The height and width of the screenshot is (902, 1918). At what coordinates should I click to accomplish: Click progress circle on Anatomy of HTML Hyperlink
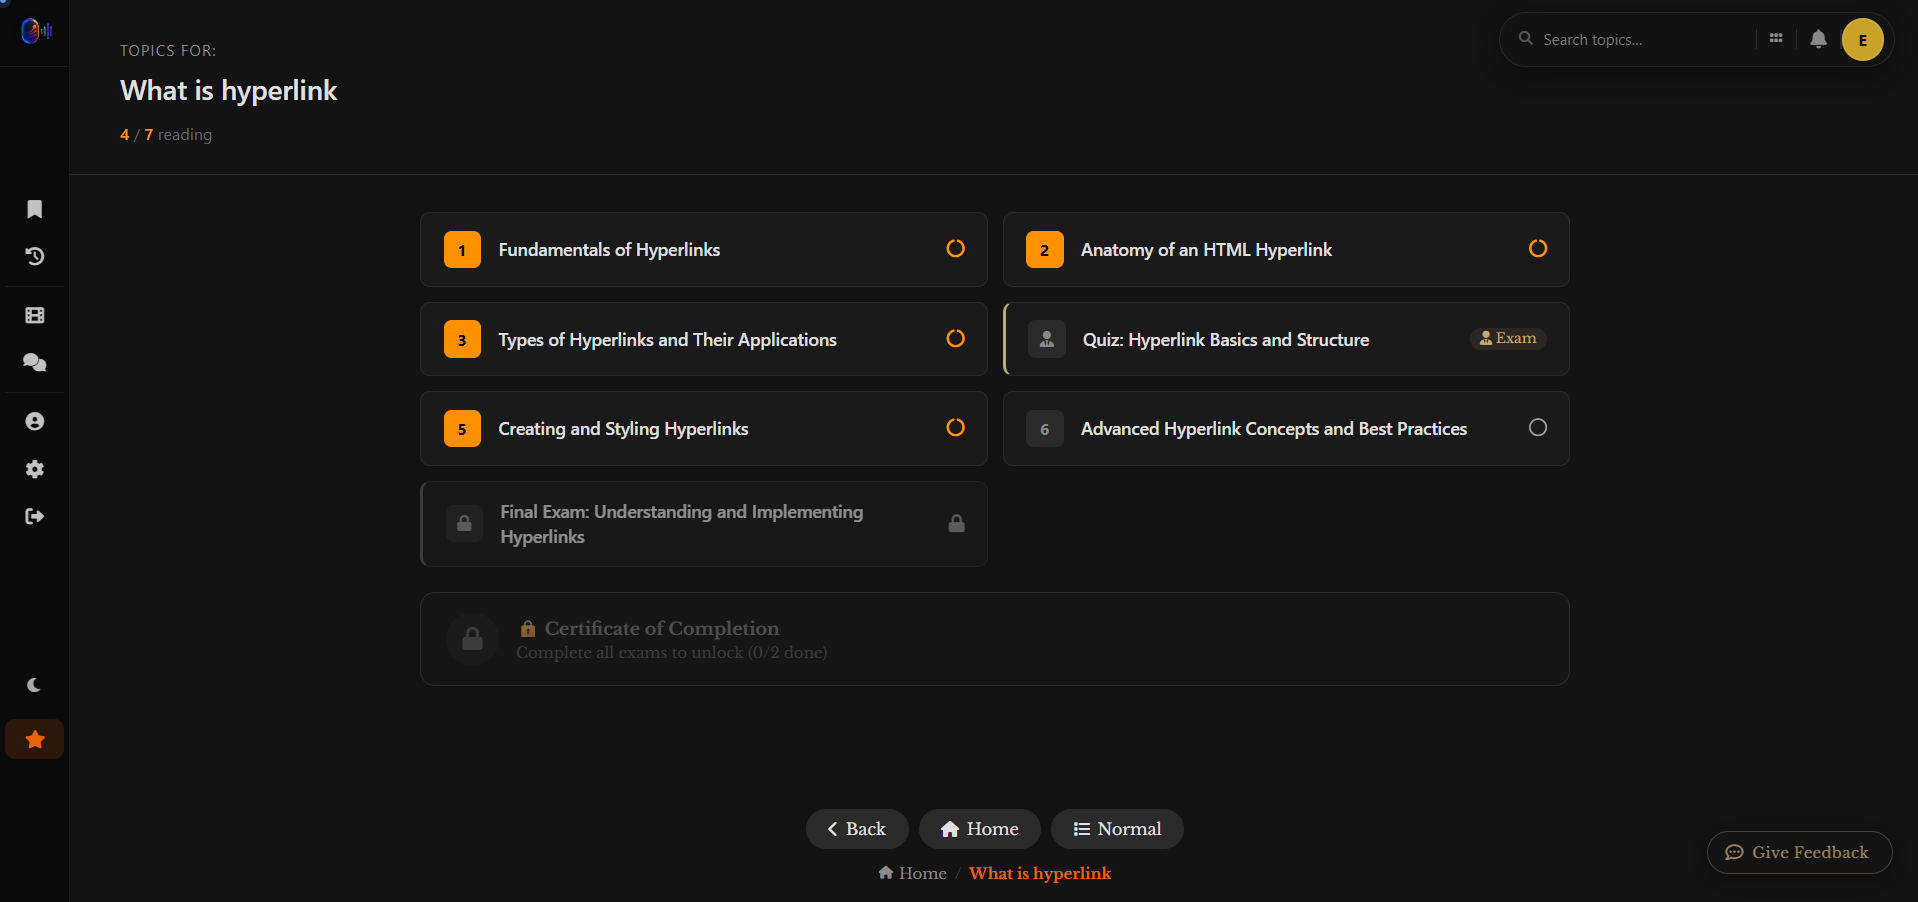point(1538,249)
